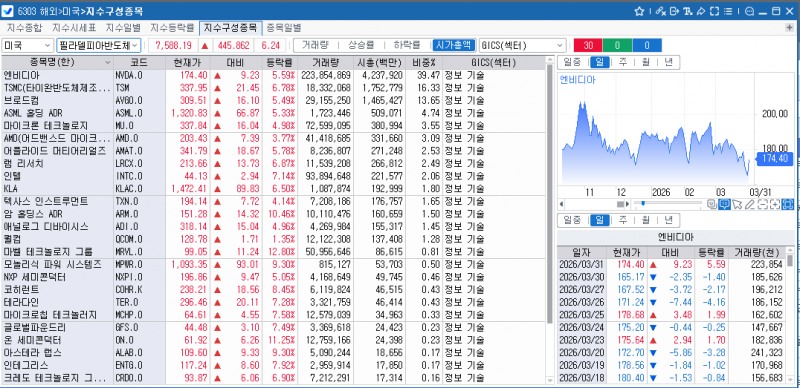Switch to the 지수구성종목 tab

click(x=231, y=28)
